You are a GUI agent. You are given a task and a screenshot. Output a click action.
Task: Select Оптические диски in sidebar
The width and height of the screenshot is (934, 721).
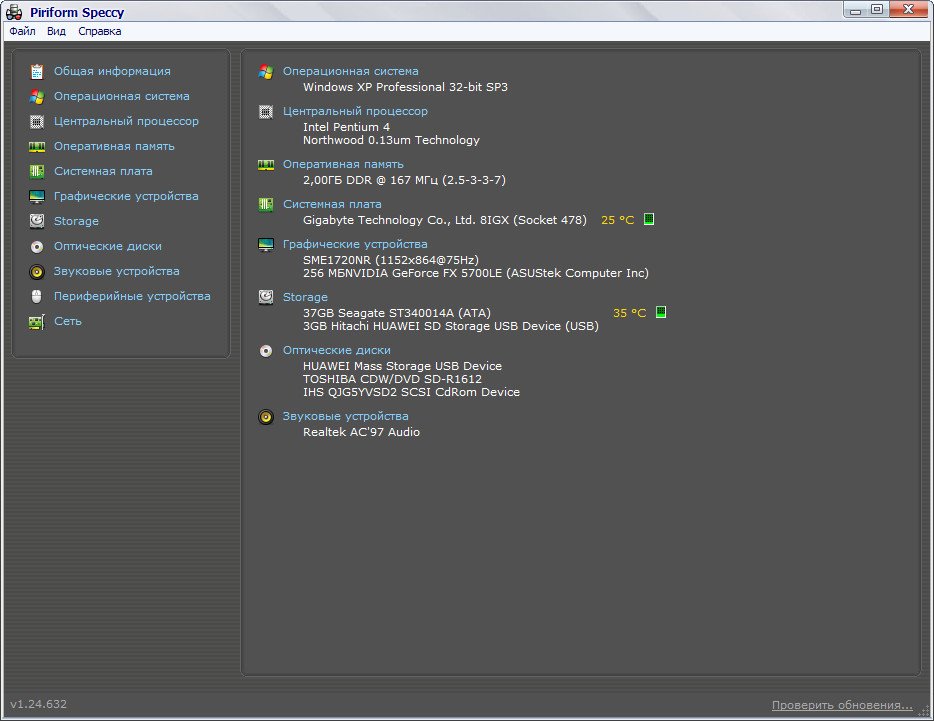(107, 246)
